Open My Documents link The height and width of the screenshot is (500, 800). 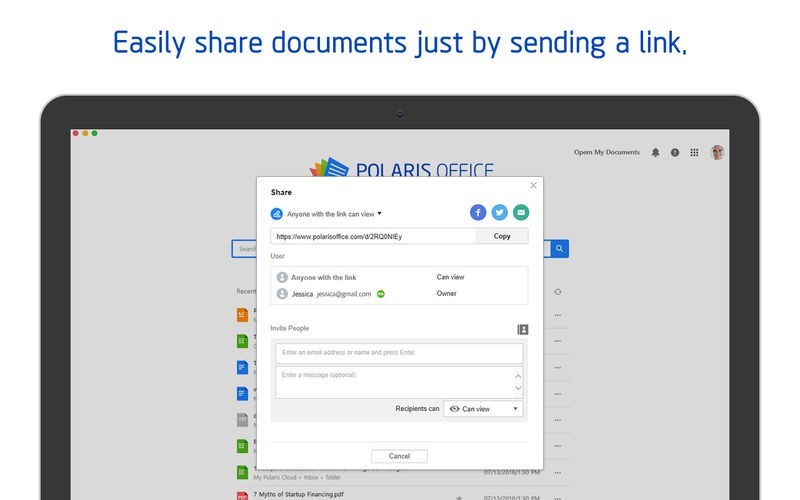click(606, 153)
